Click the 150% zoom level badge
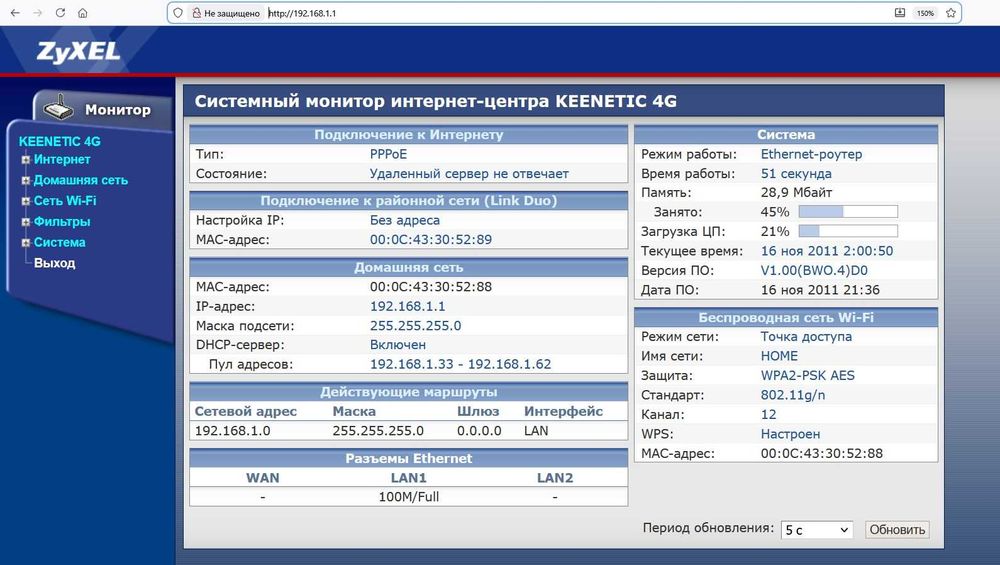The height and width of the screenshot is (565, 1000). pyautogui.click(x=925, y=13)
